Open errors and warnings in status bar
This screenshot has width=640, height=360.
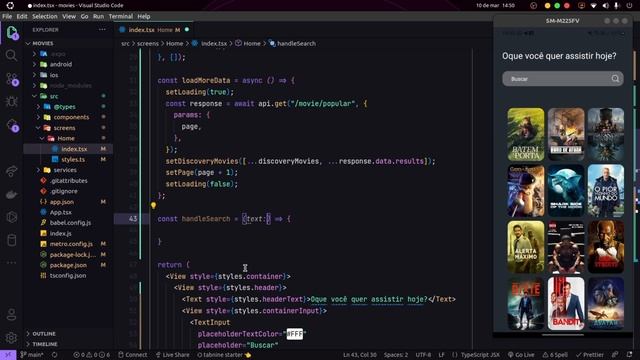[x=92, y=355]
